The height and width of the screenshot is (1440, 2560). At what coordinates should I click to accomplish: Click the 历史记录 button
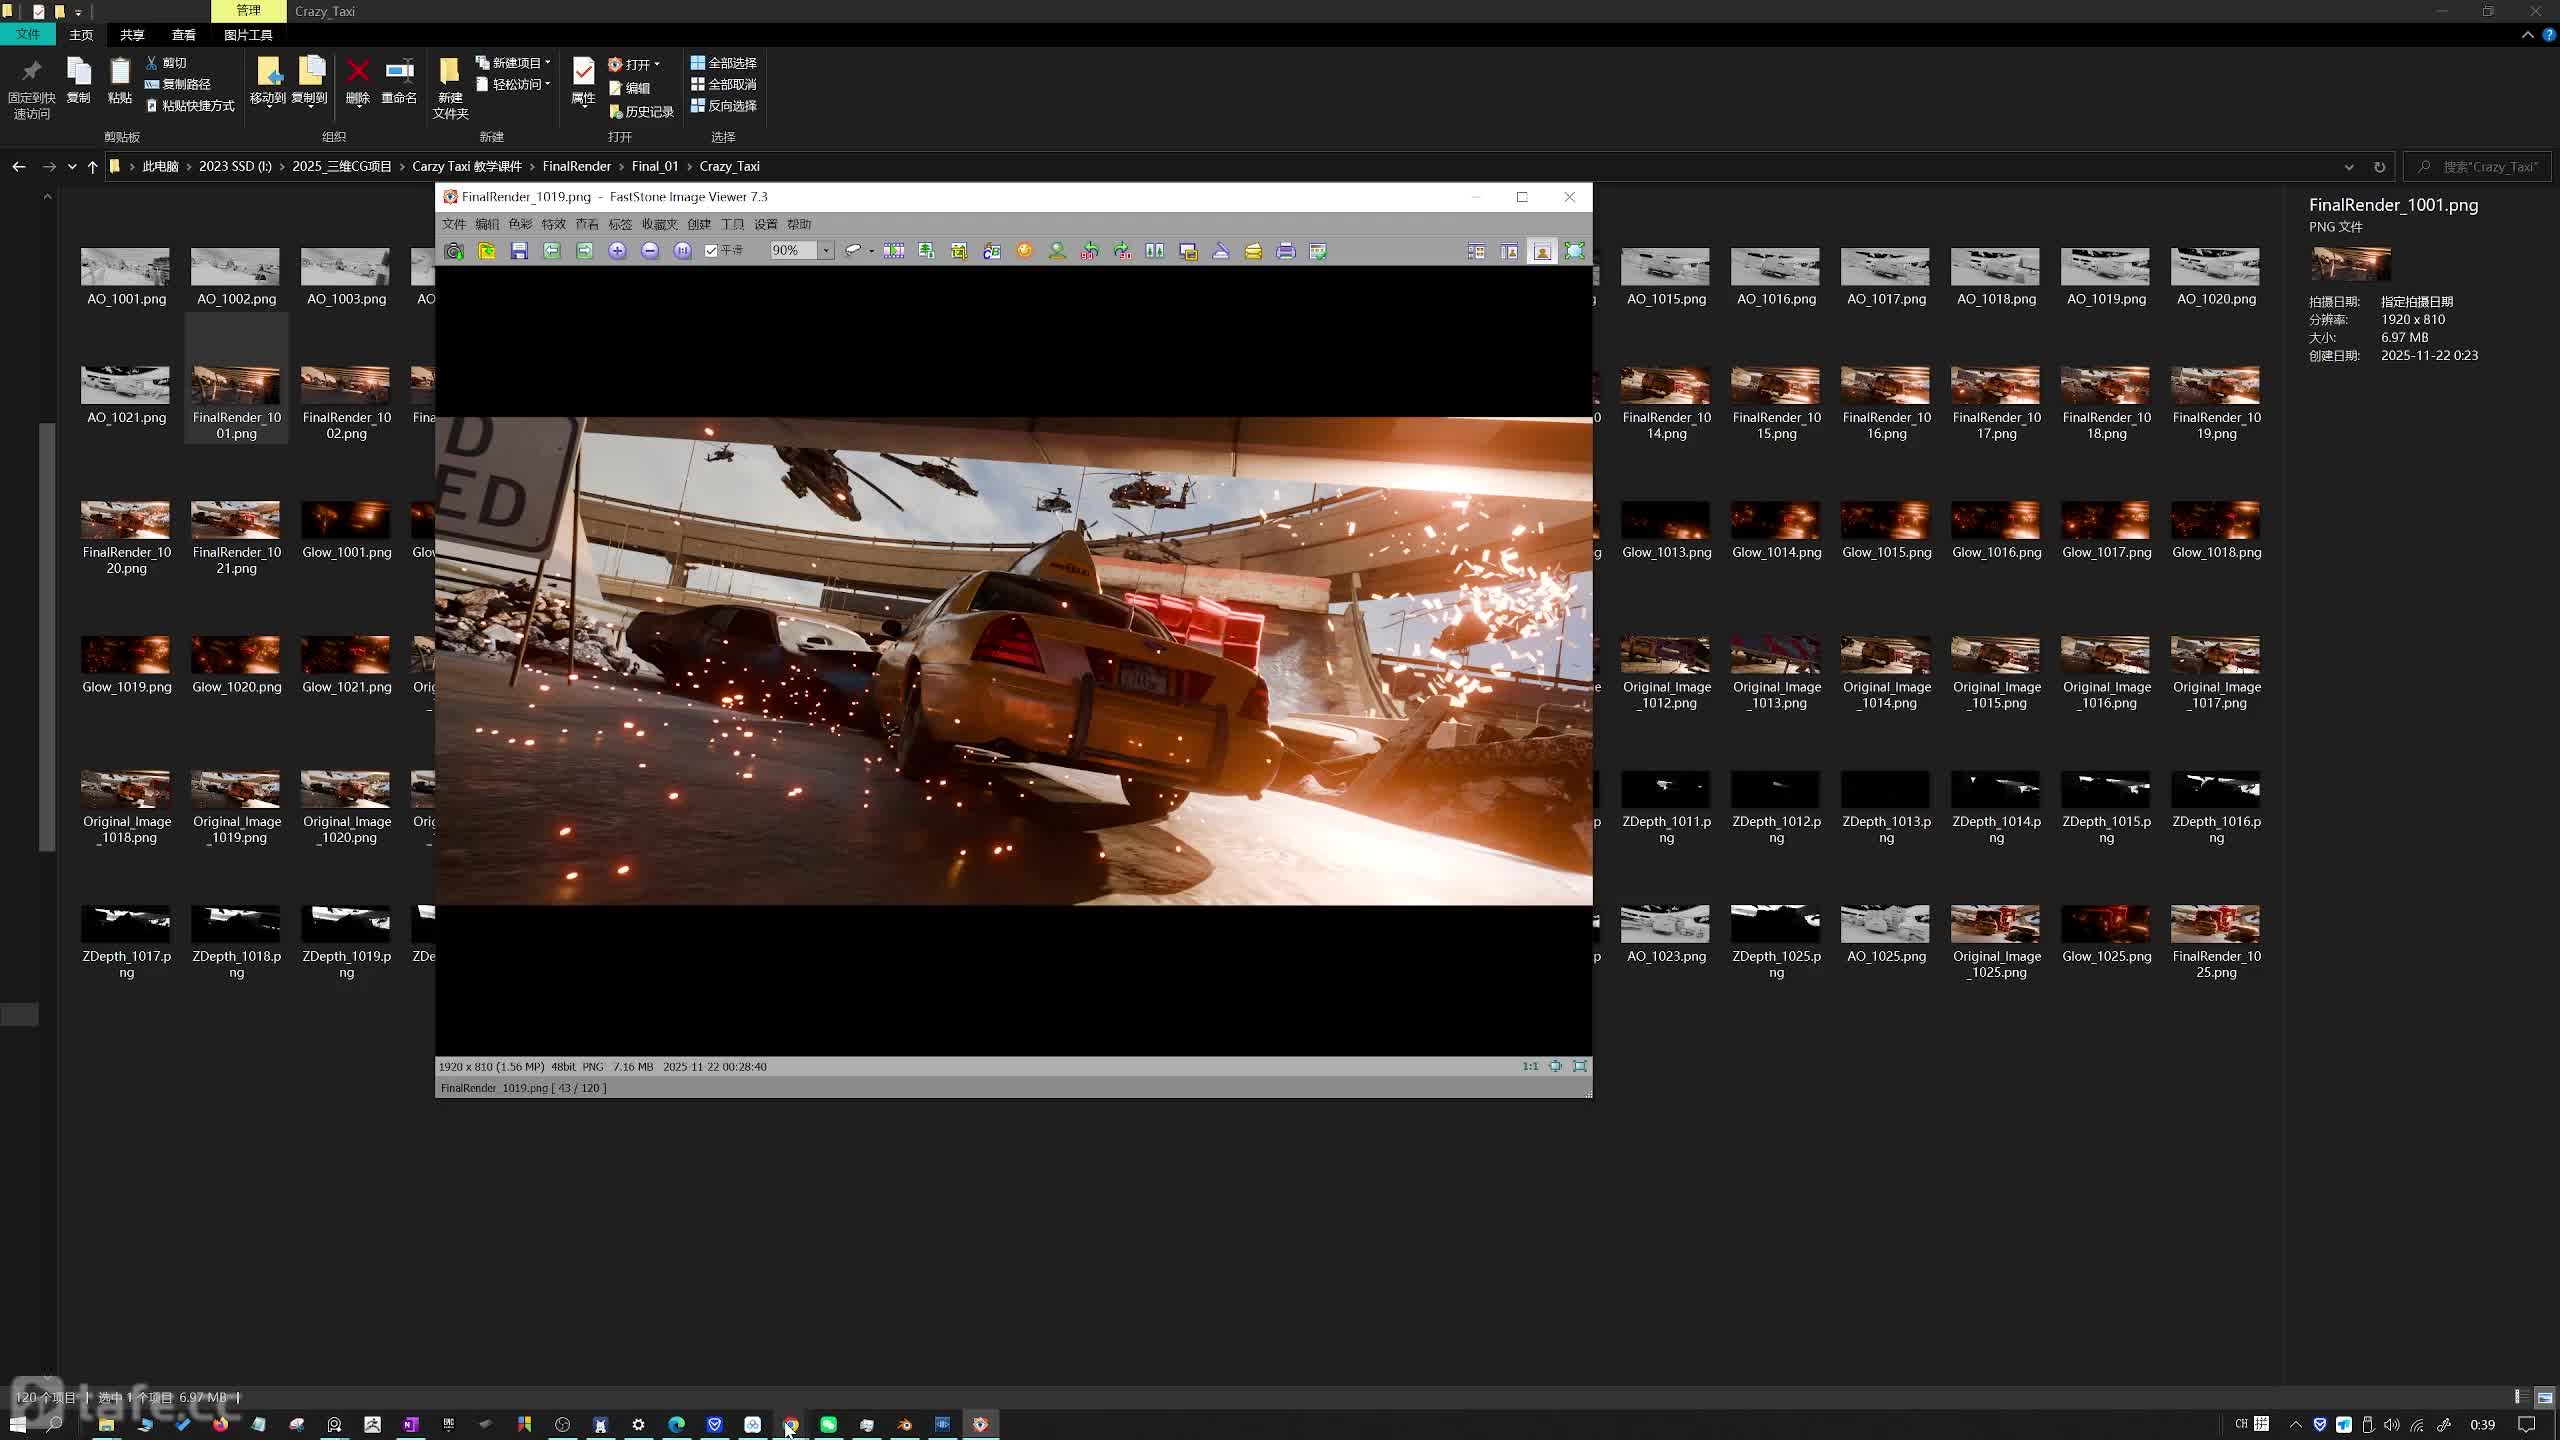pyautogui.click(x=642, y=112)
